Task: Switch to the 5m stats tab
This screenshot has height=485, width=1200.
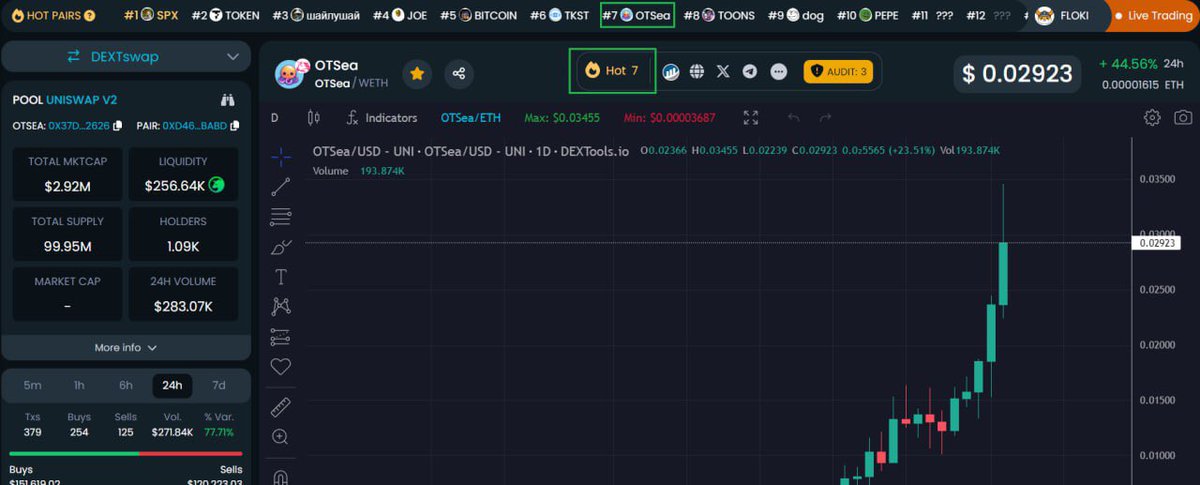Action: 33,385
